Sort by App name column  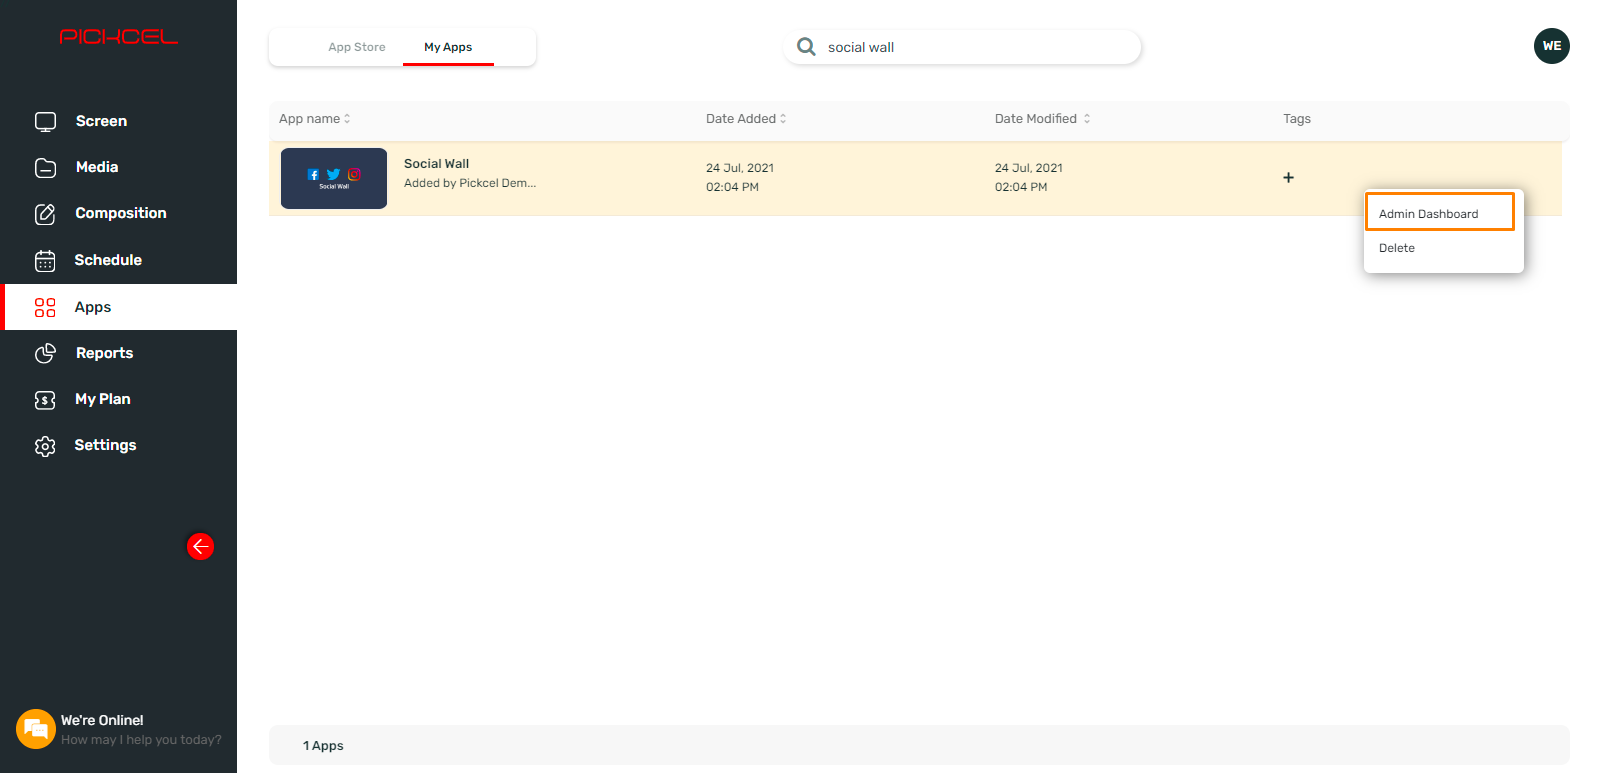[315, 118]
